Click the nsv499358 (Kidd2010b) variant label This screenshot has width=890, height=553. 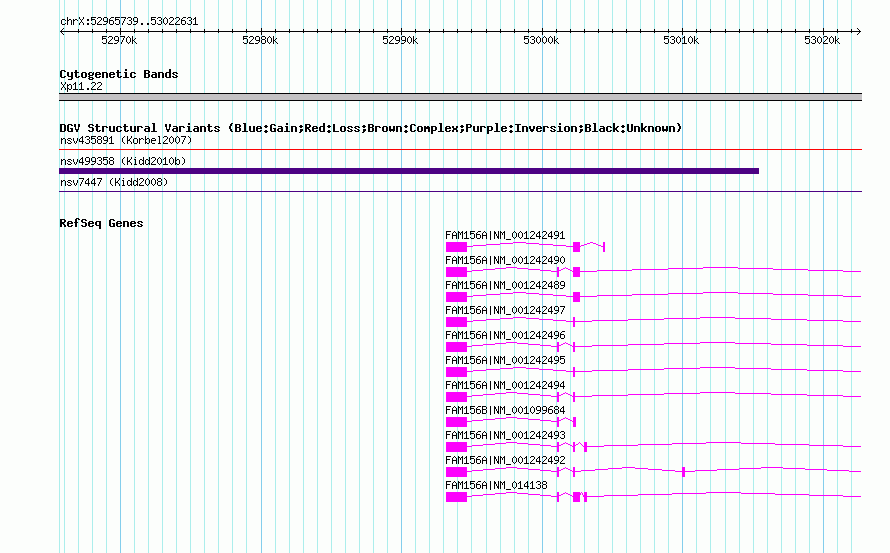pyautogui.click(x=123, y=161)
